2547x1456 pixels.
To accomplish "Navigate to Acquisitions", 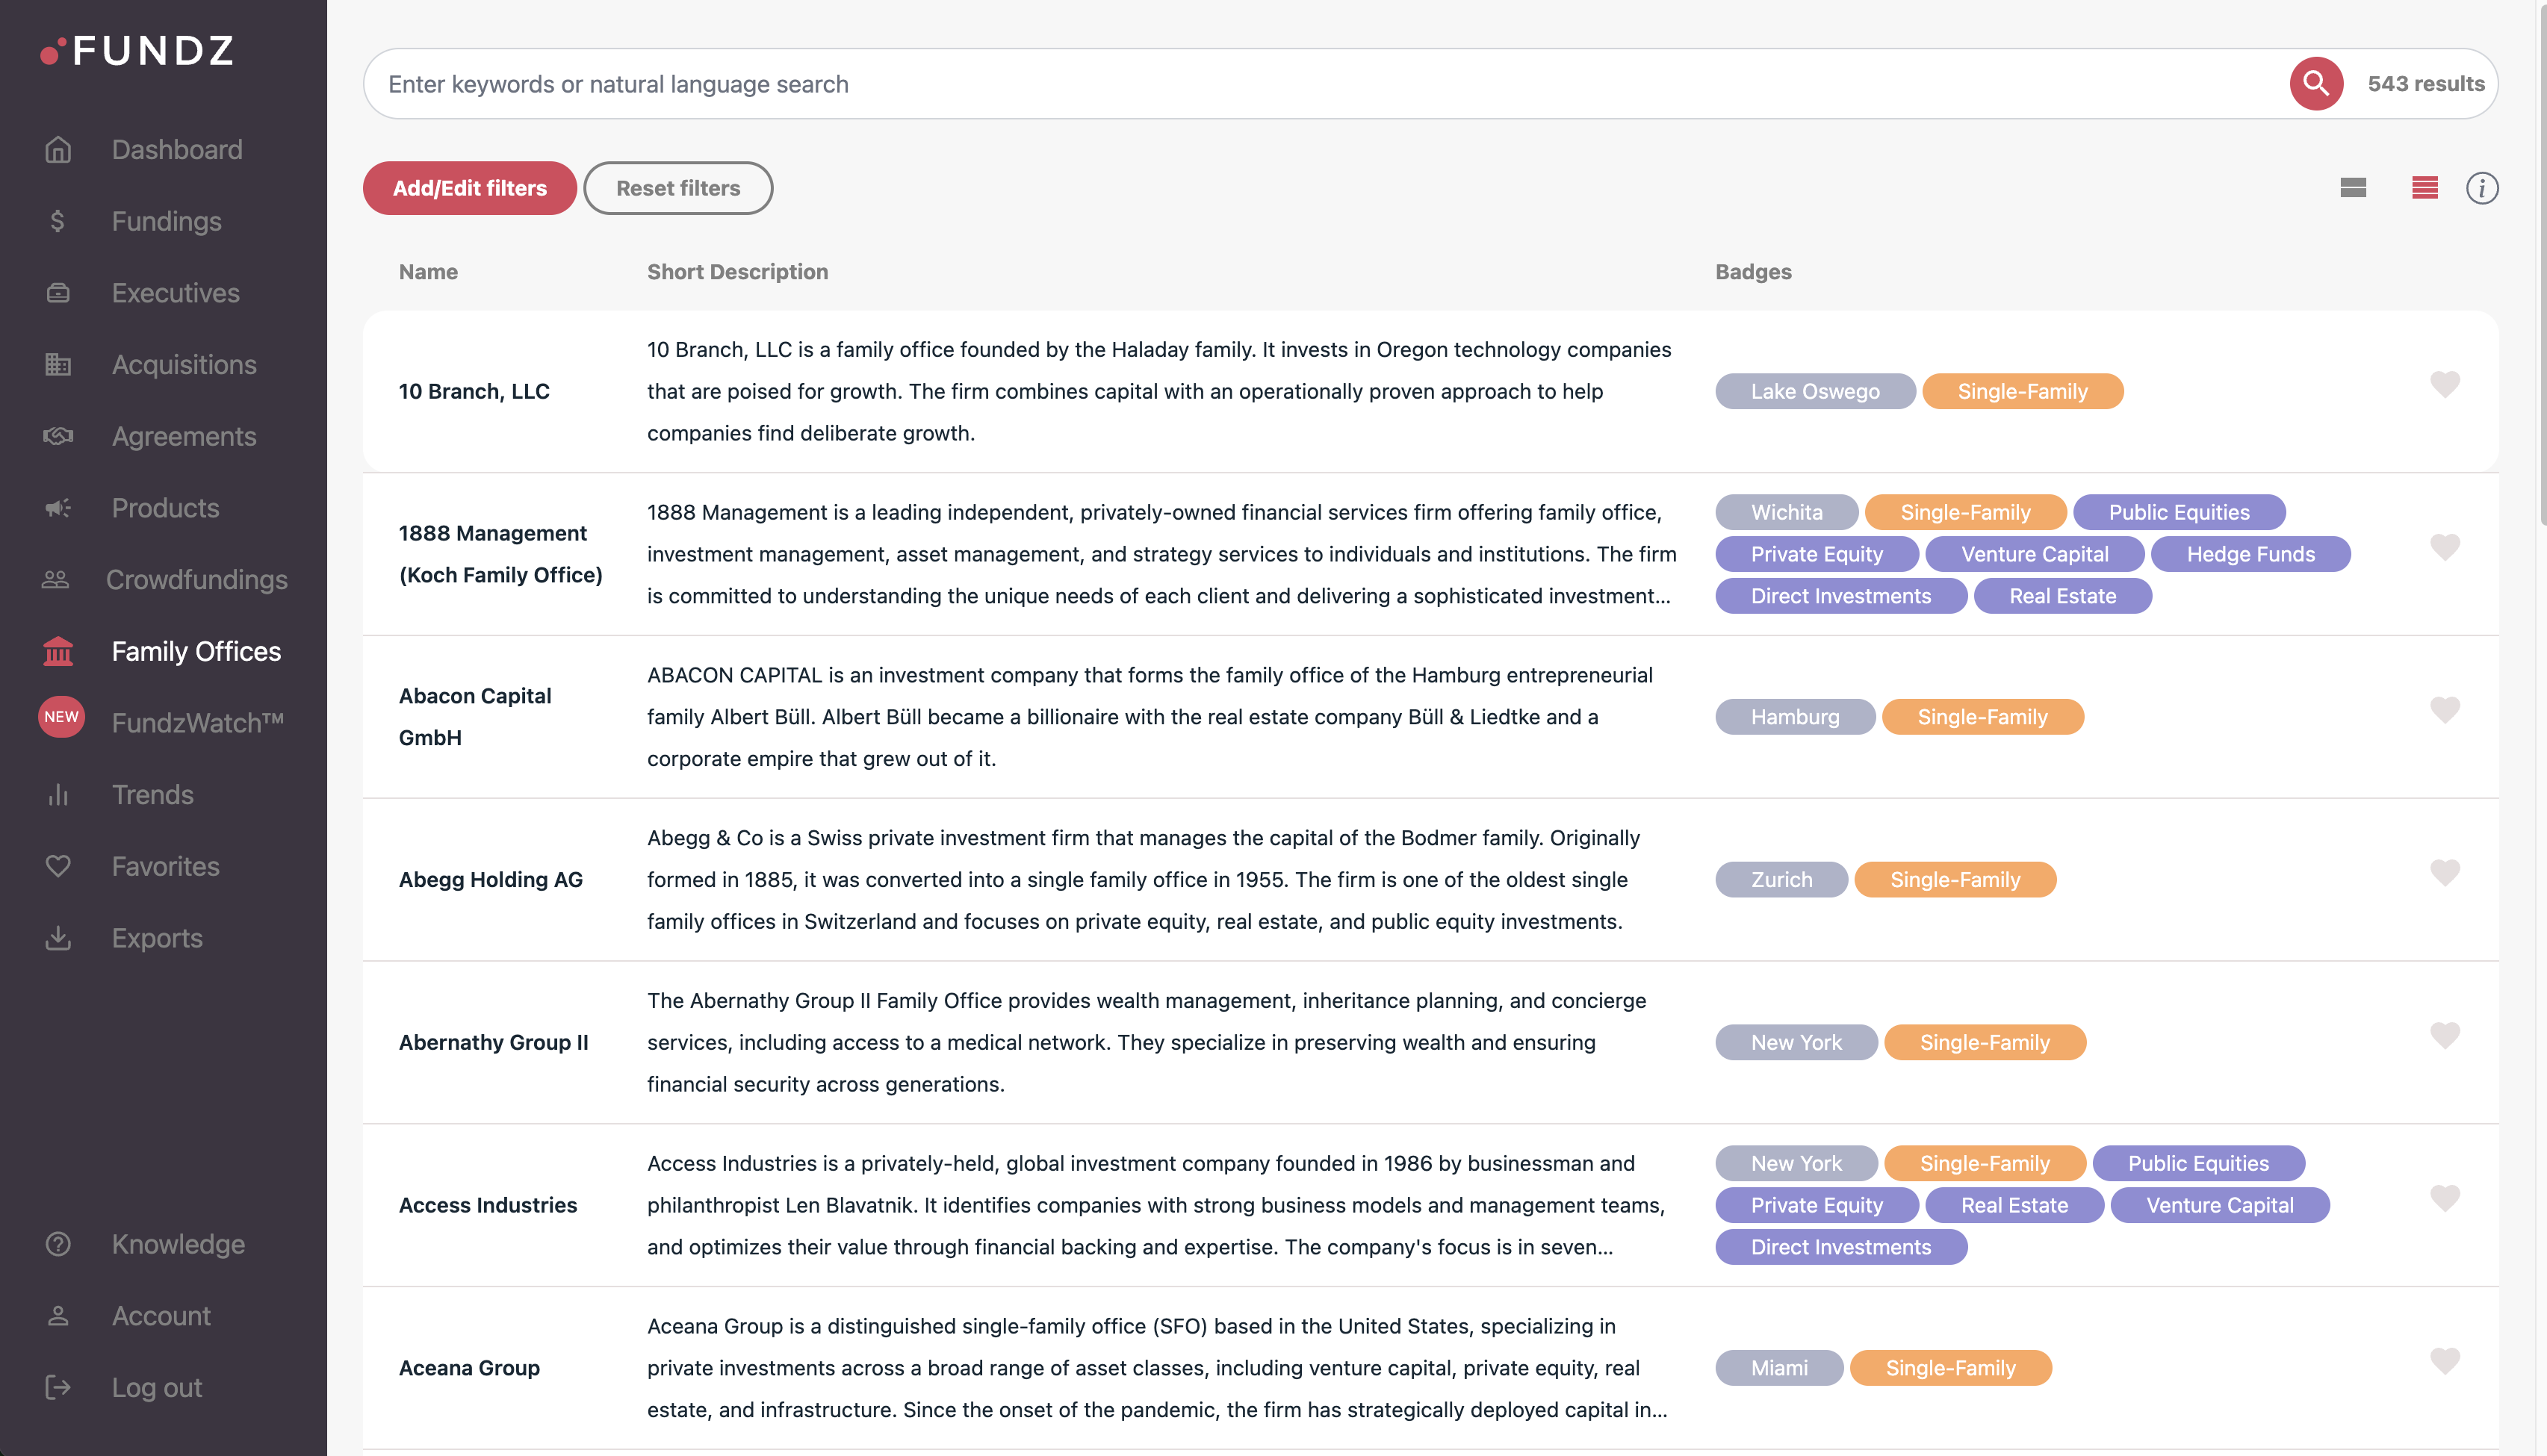I will click(x=184, y=365).
